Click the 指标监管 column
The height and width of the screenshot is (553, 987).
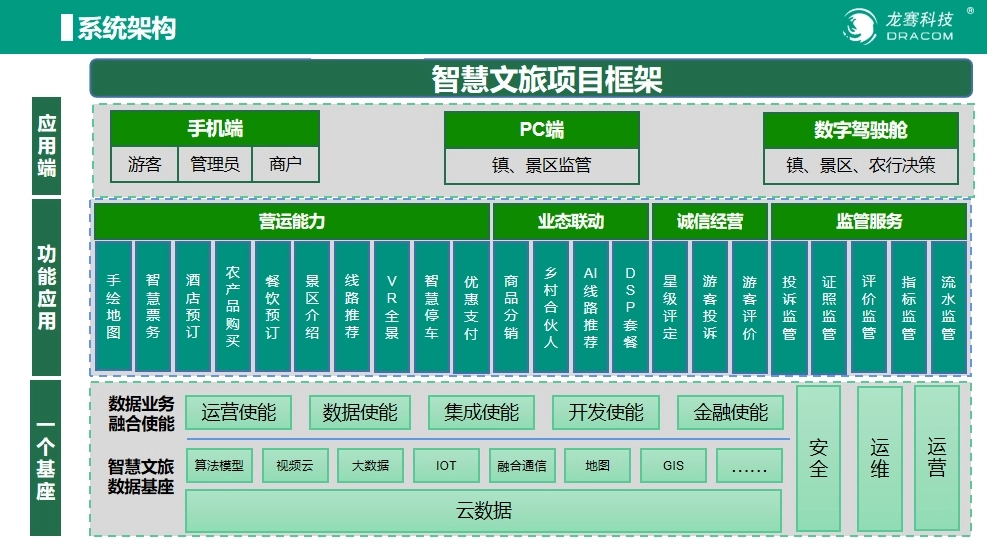click(908, 308)
